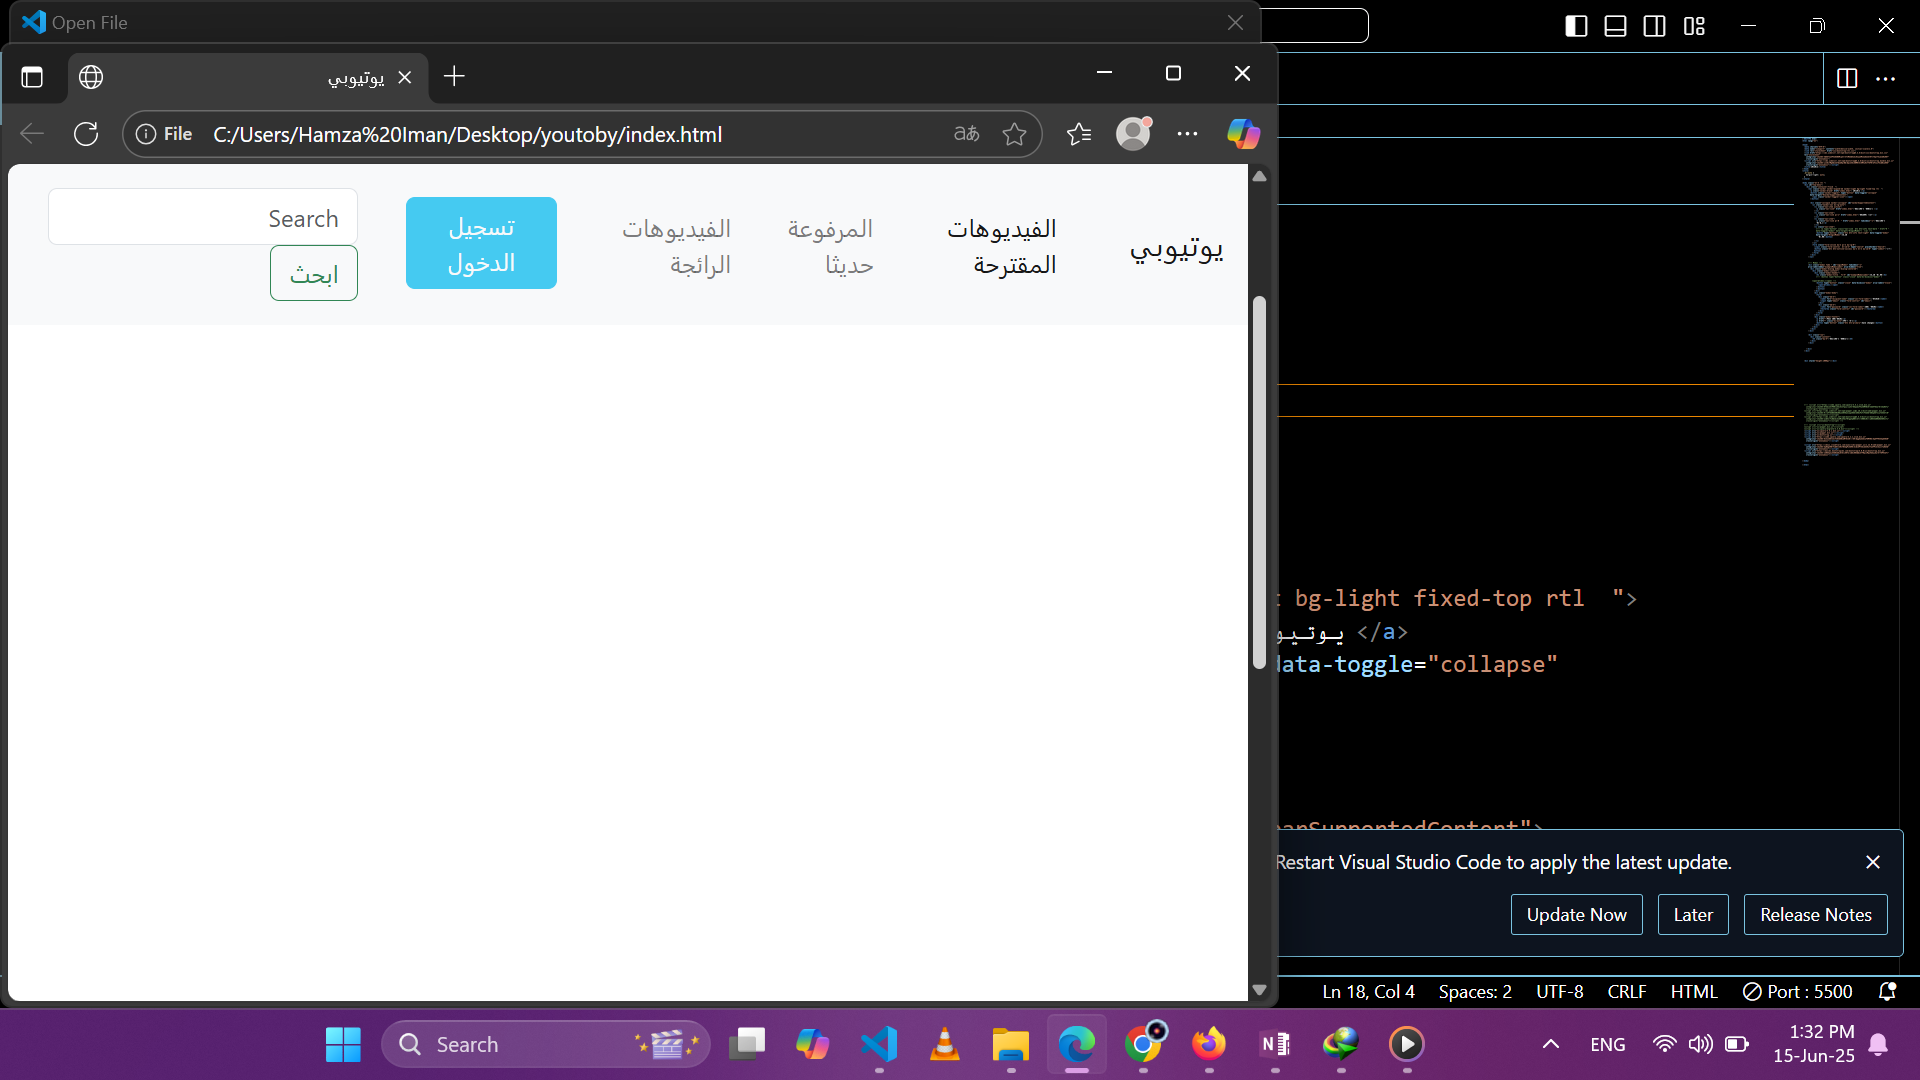Open the Edge profile avatar
This screenshot has height=1080, width=1920.
(x=1133, y=134)
